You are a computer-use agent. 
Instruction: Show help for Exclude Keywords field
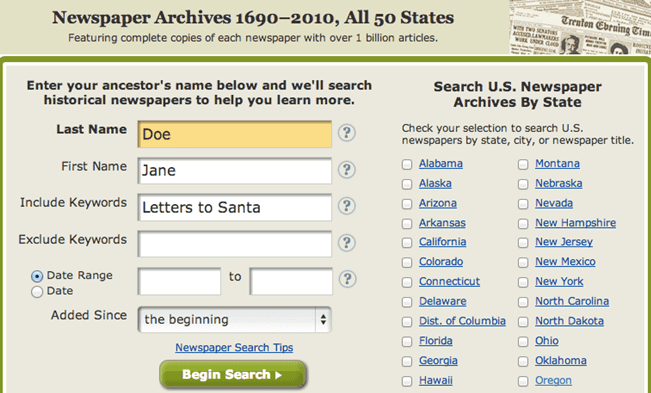click(x=347, y=242)
